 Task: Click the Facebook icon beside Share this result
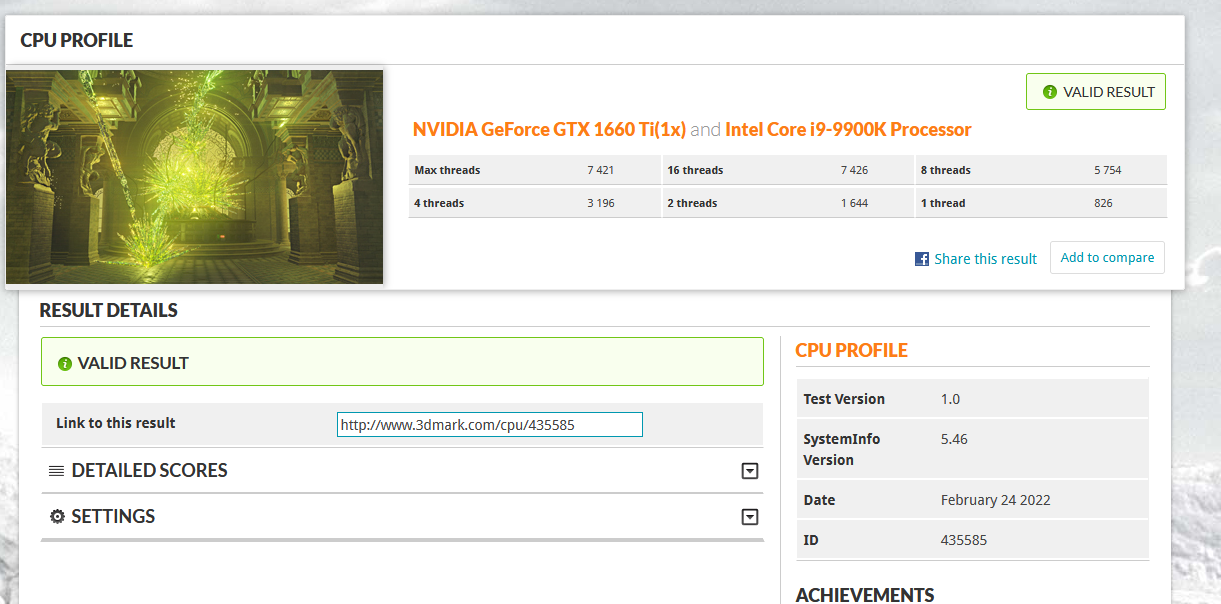922,259
